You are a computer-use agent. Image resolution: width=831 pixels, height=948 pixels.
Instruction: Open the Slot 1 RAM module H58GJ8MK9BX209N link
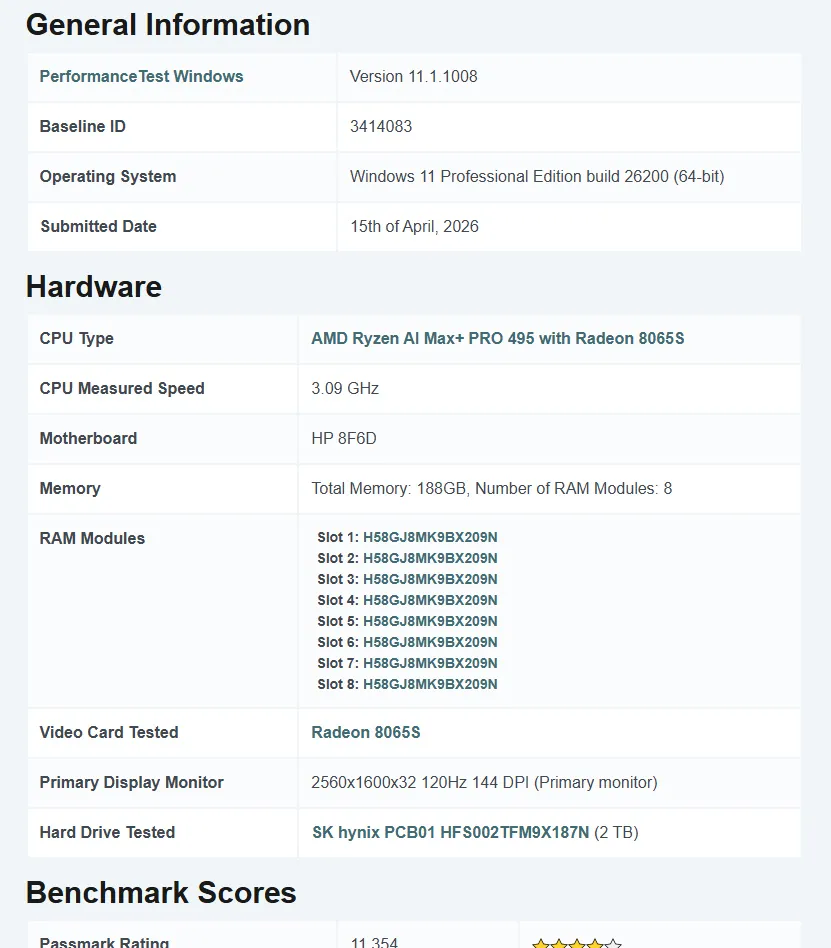(430, 537)
